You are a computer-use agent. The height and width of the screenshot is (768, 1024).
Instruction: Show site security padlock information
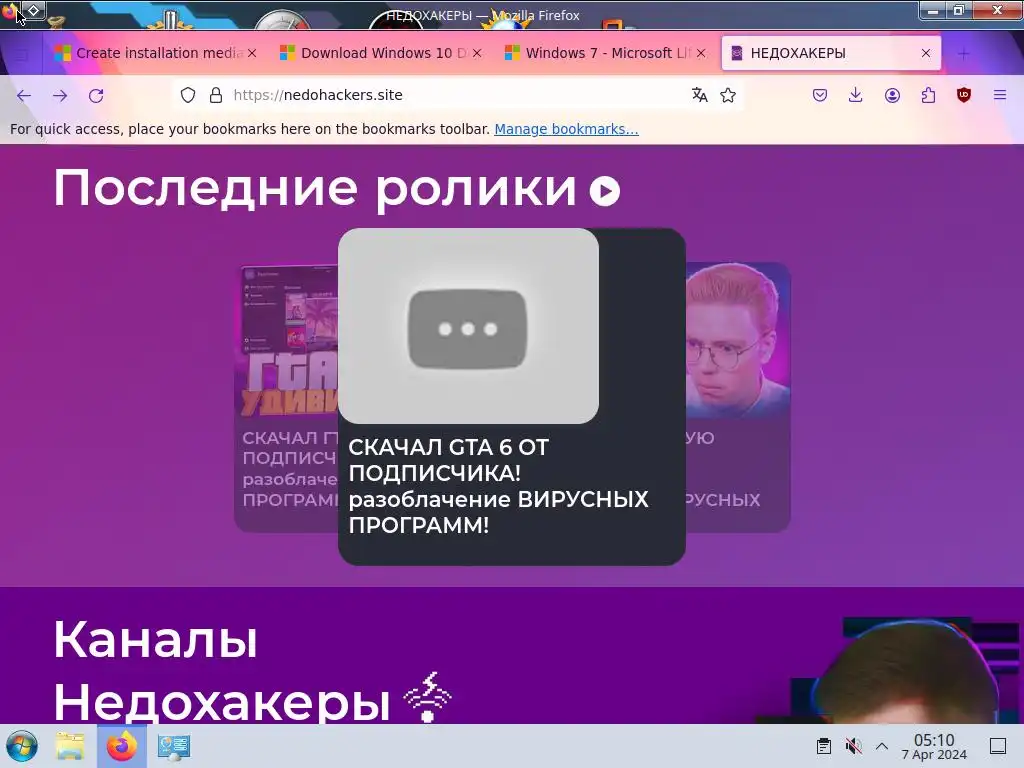coord(216,95)
